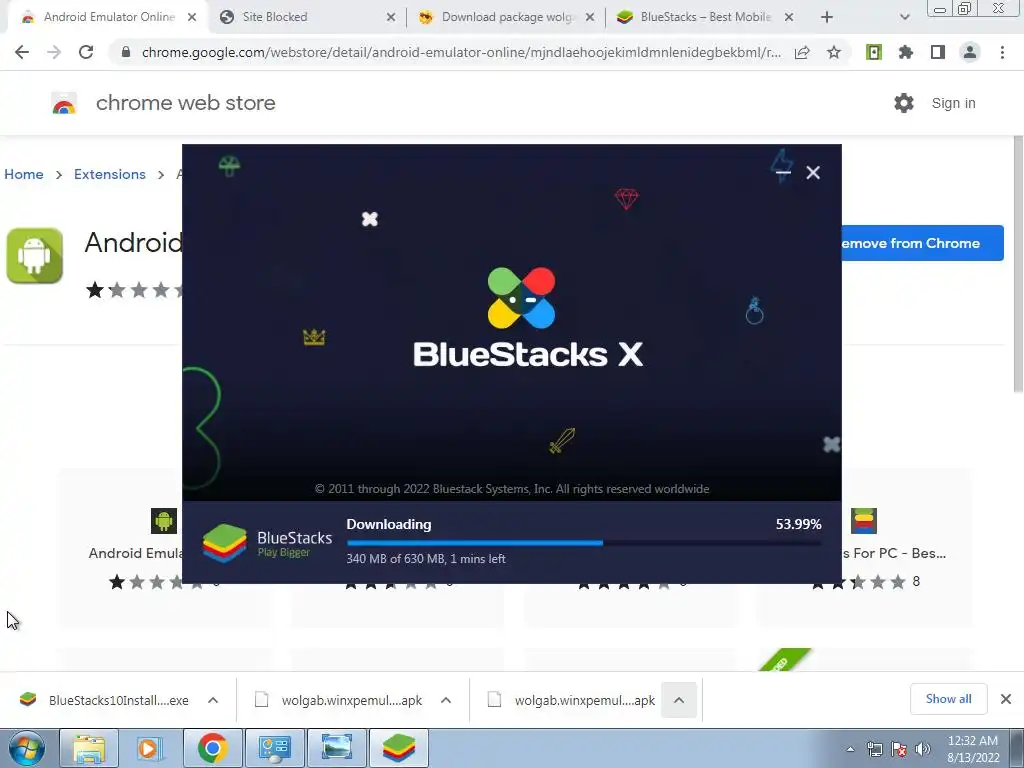Screen dimensions: 1024x768
Task: Click Remove from Chrome button
Action: pos(922,243)
